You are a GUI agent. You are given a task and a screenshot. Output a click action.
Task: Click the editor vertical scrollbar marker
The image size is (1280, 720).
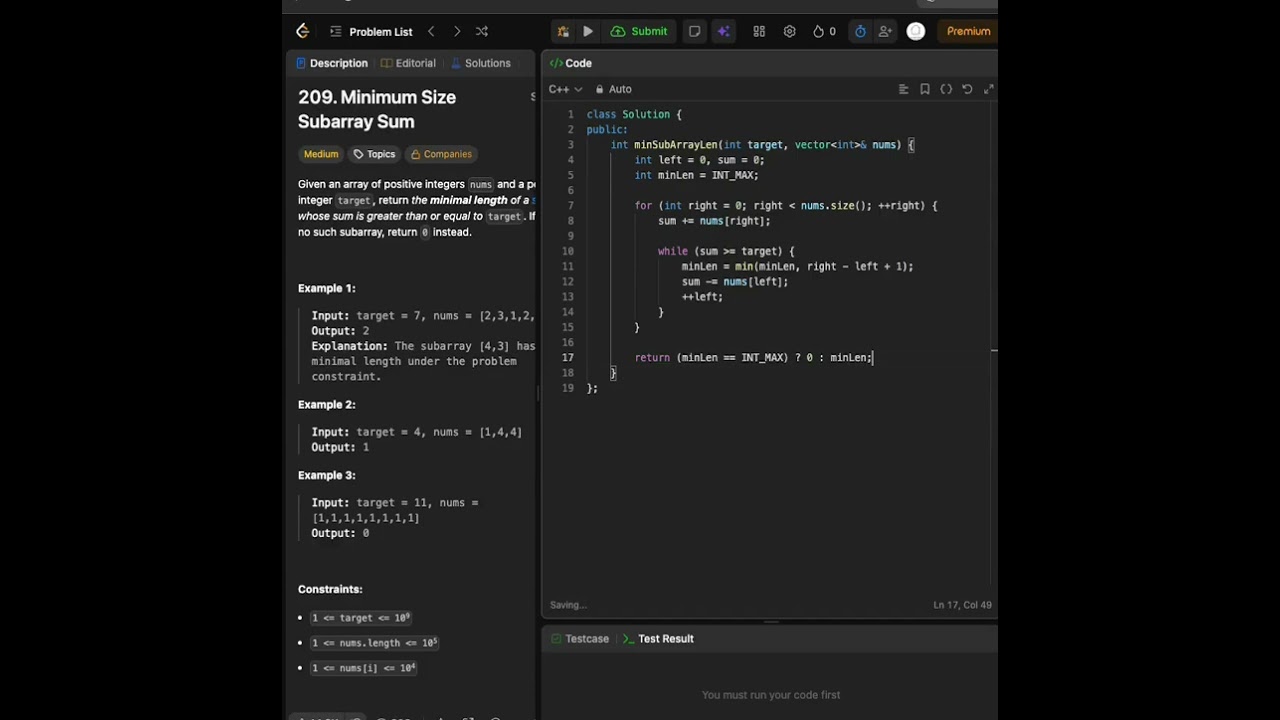tap(994, 351)
